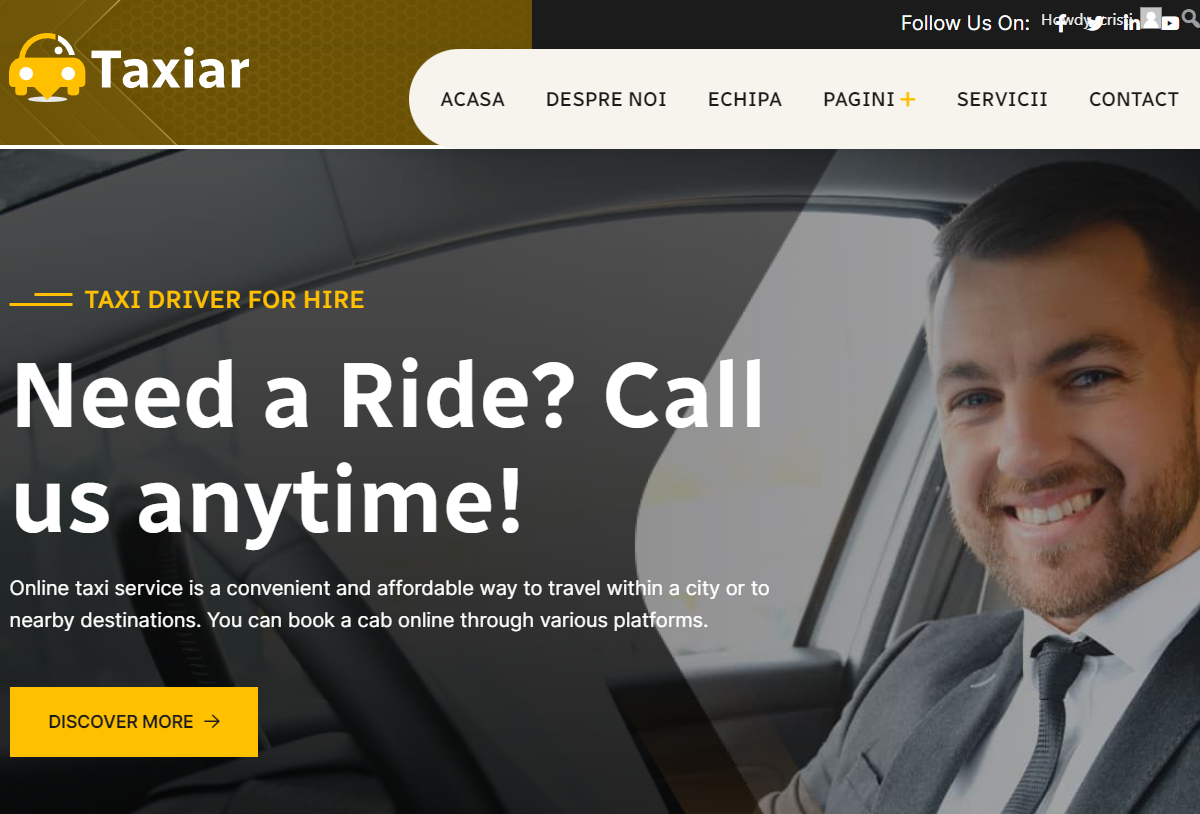Click the yellow taxi logo icon
The image size is (1200, 814).
tap(47, 68)
